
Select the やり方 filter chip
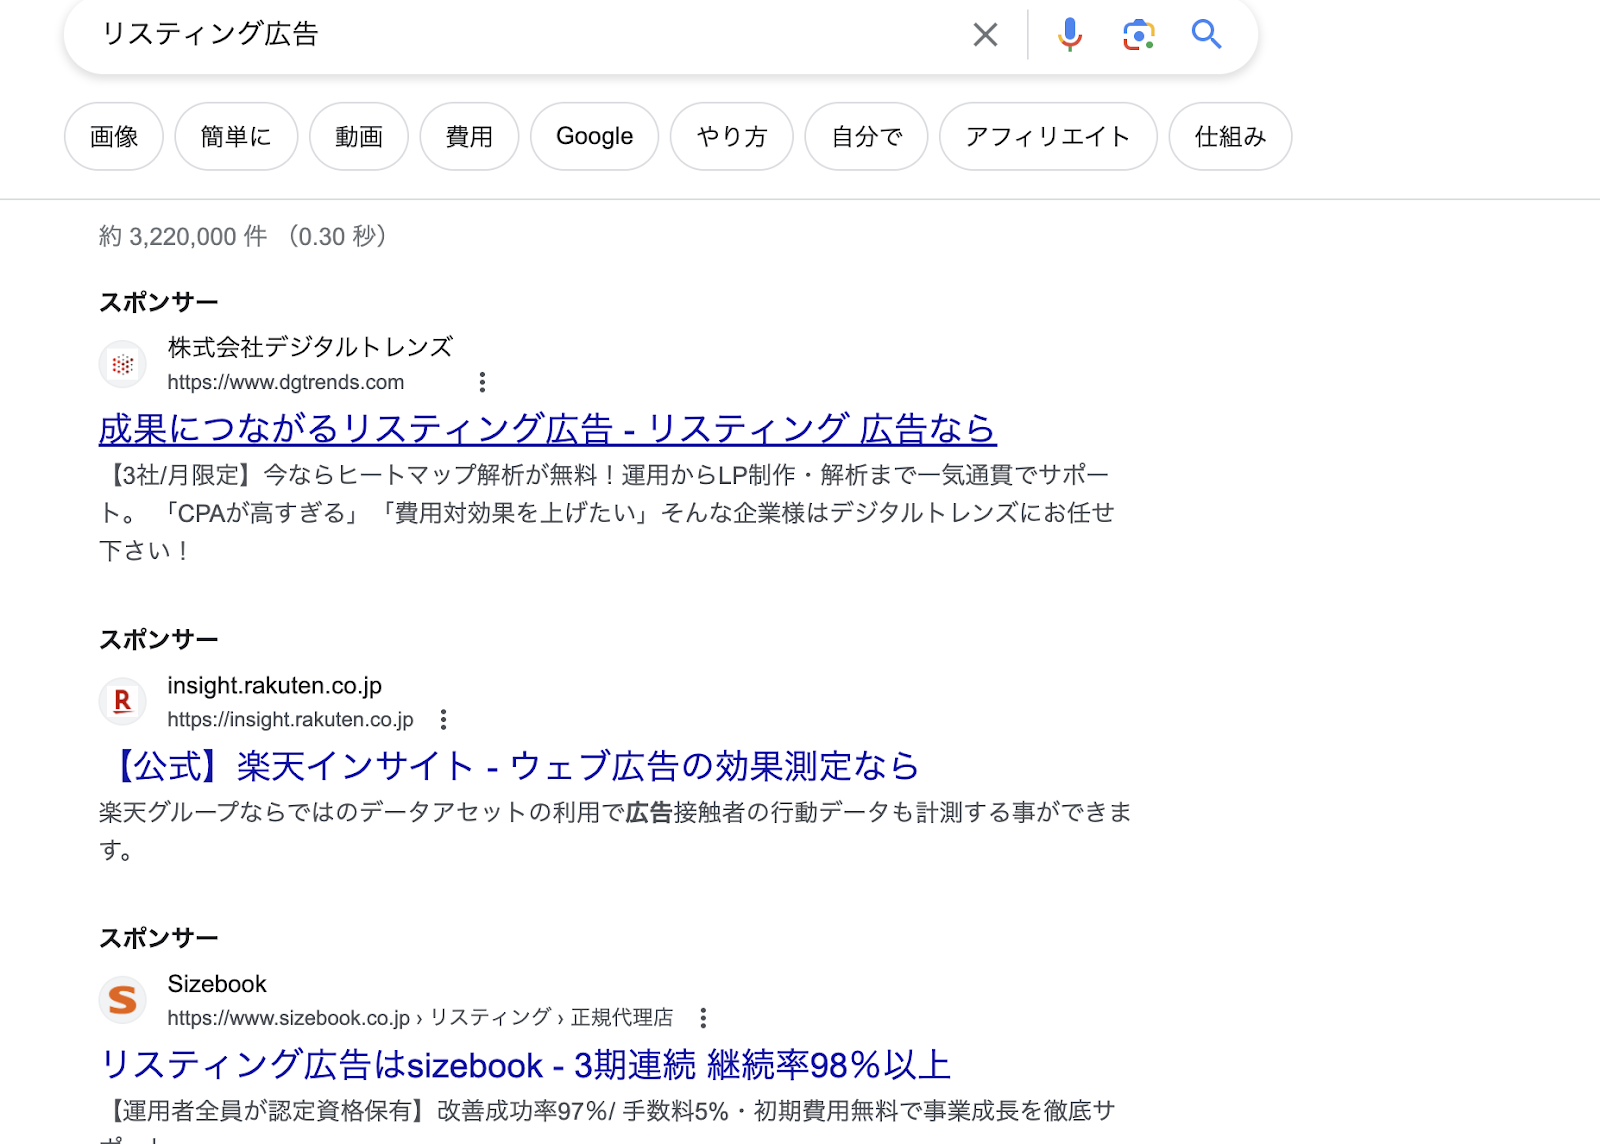(x=732, y=136)
